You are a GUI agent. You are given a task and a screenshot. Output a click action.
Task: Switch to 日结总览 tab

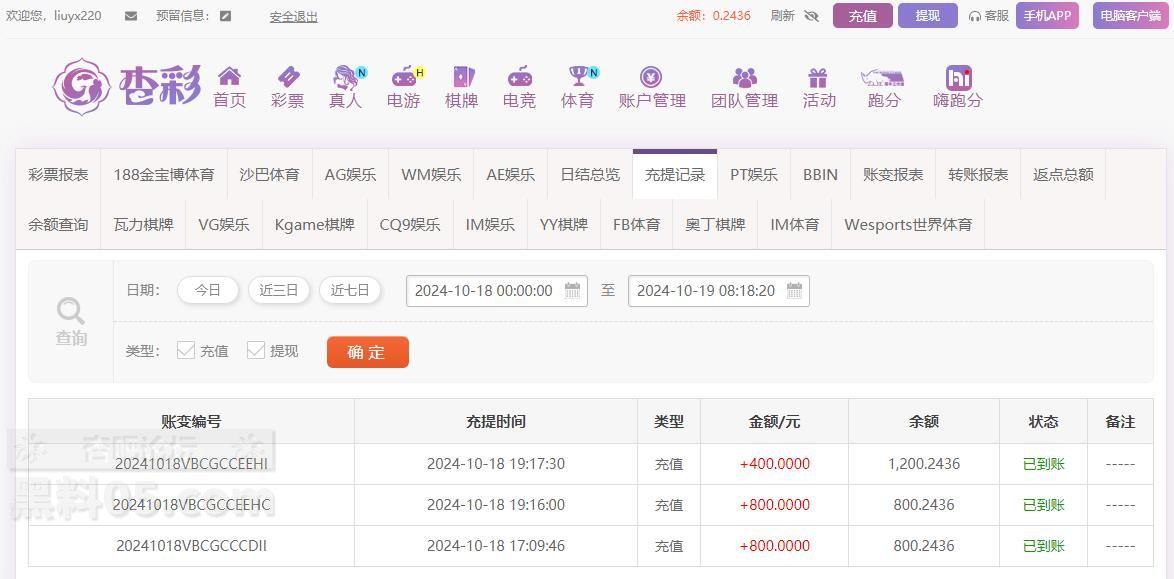point(590,175)
